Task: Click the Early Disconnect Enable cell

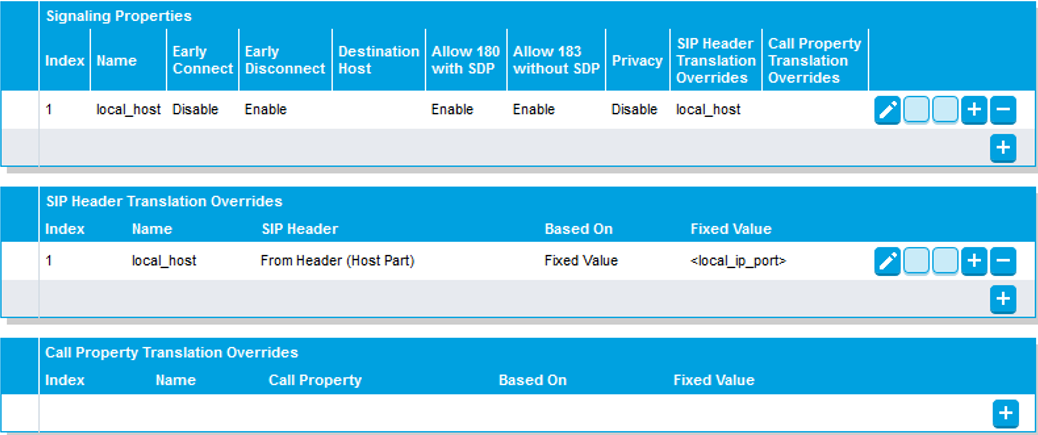Action: 266,110
